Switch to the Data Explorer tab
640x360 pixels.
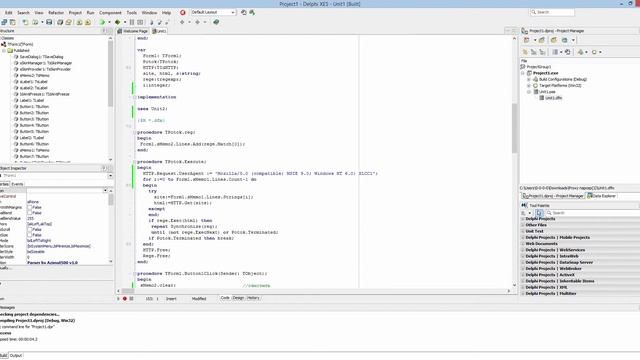pyautogui.click(x=601, y=196)
